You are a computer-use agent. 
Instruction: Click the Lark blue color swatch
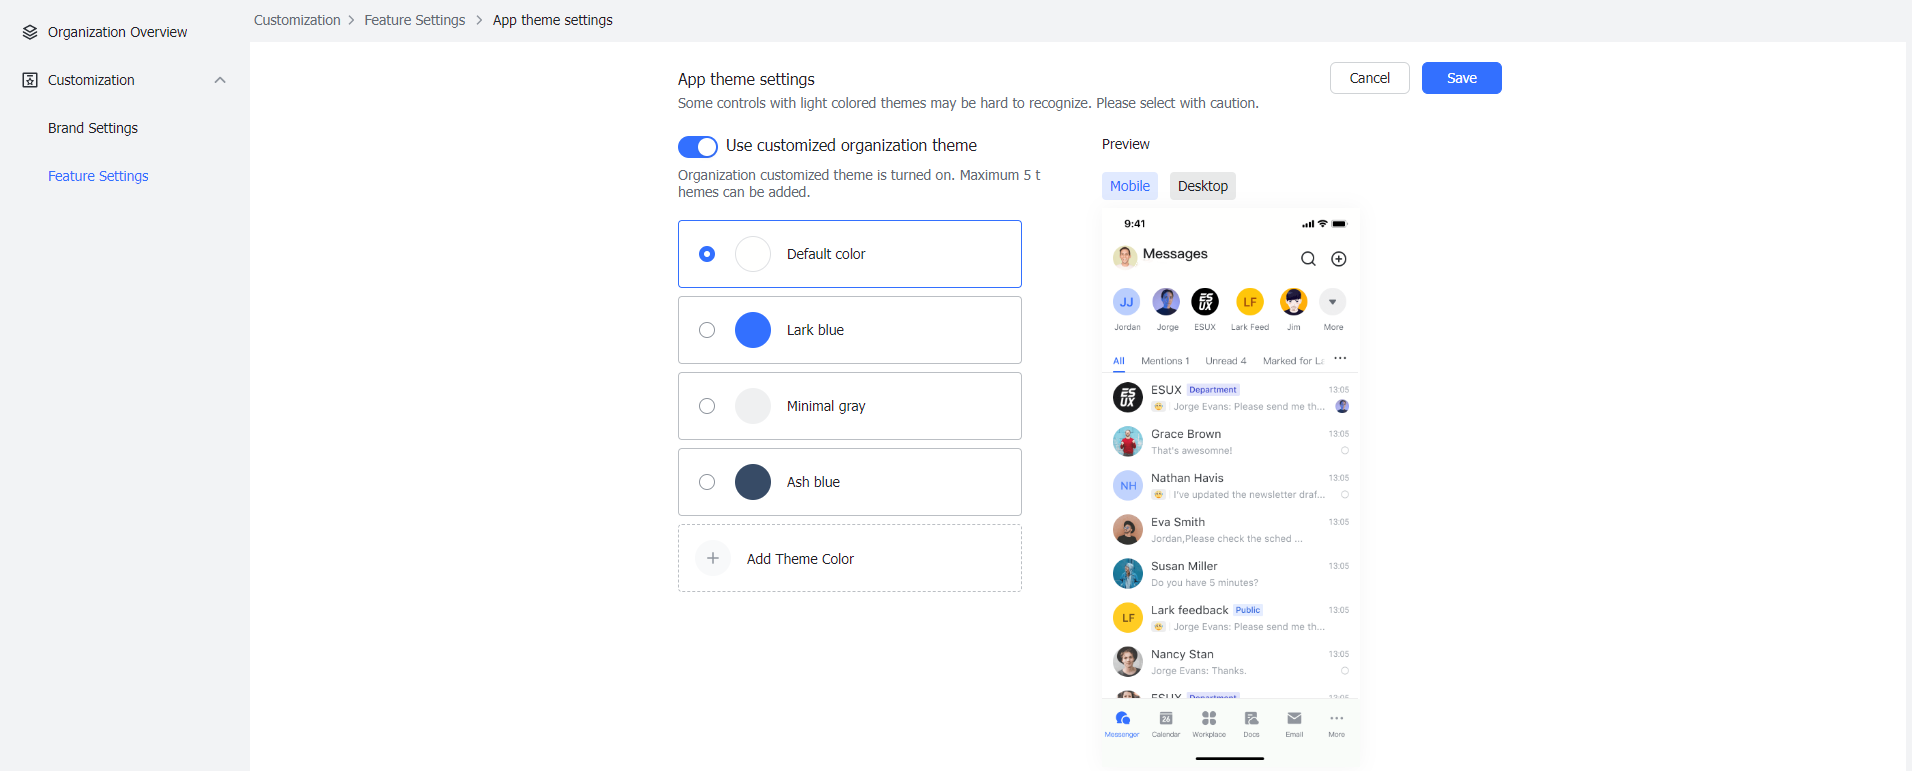click(x=753, y=330)
